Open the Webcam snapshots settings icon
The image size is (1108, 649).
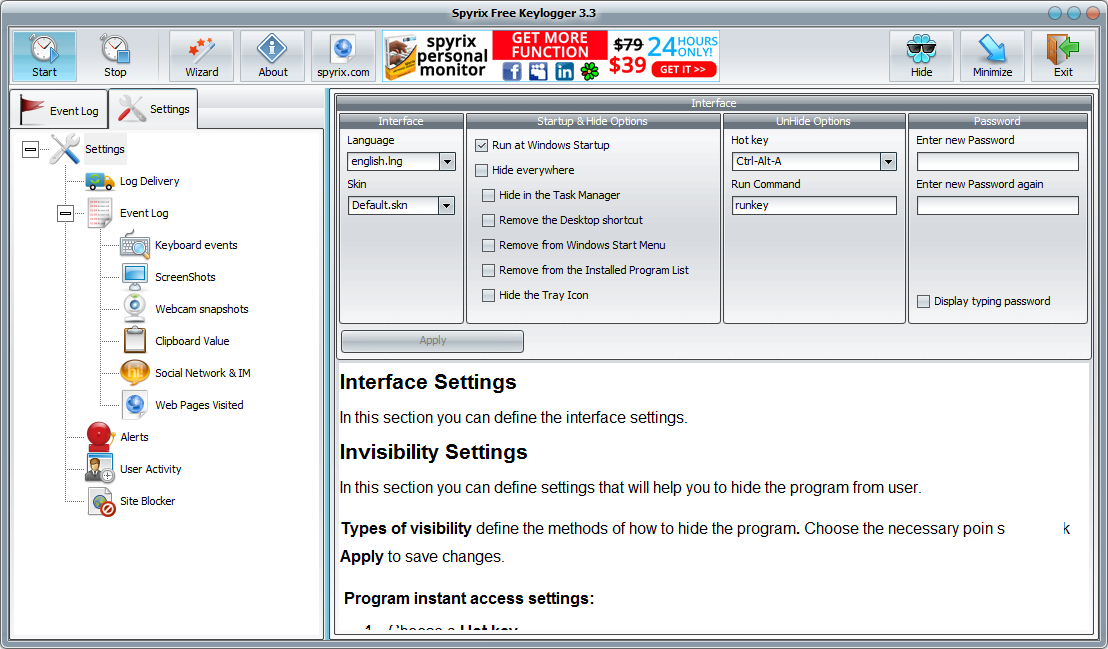(134, 308)
